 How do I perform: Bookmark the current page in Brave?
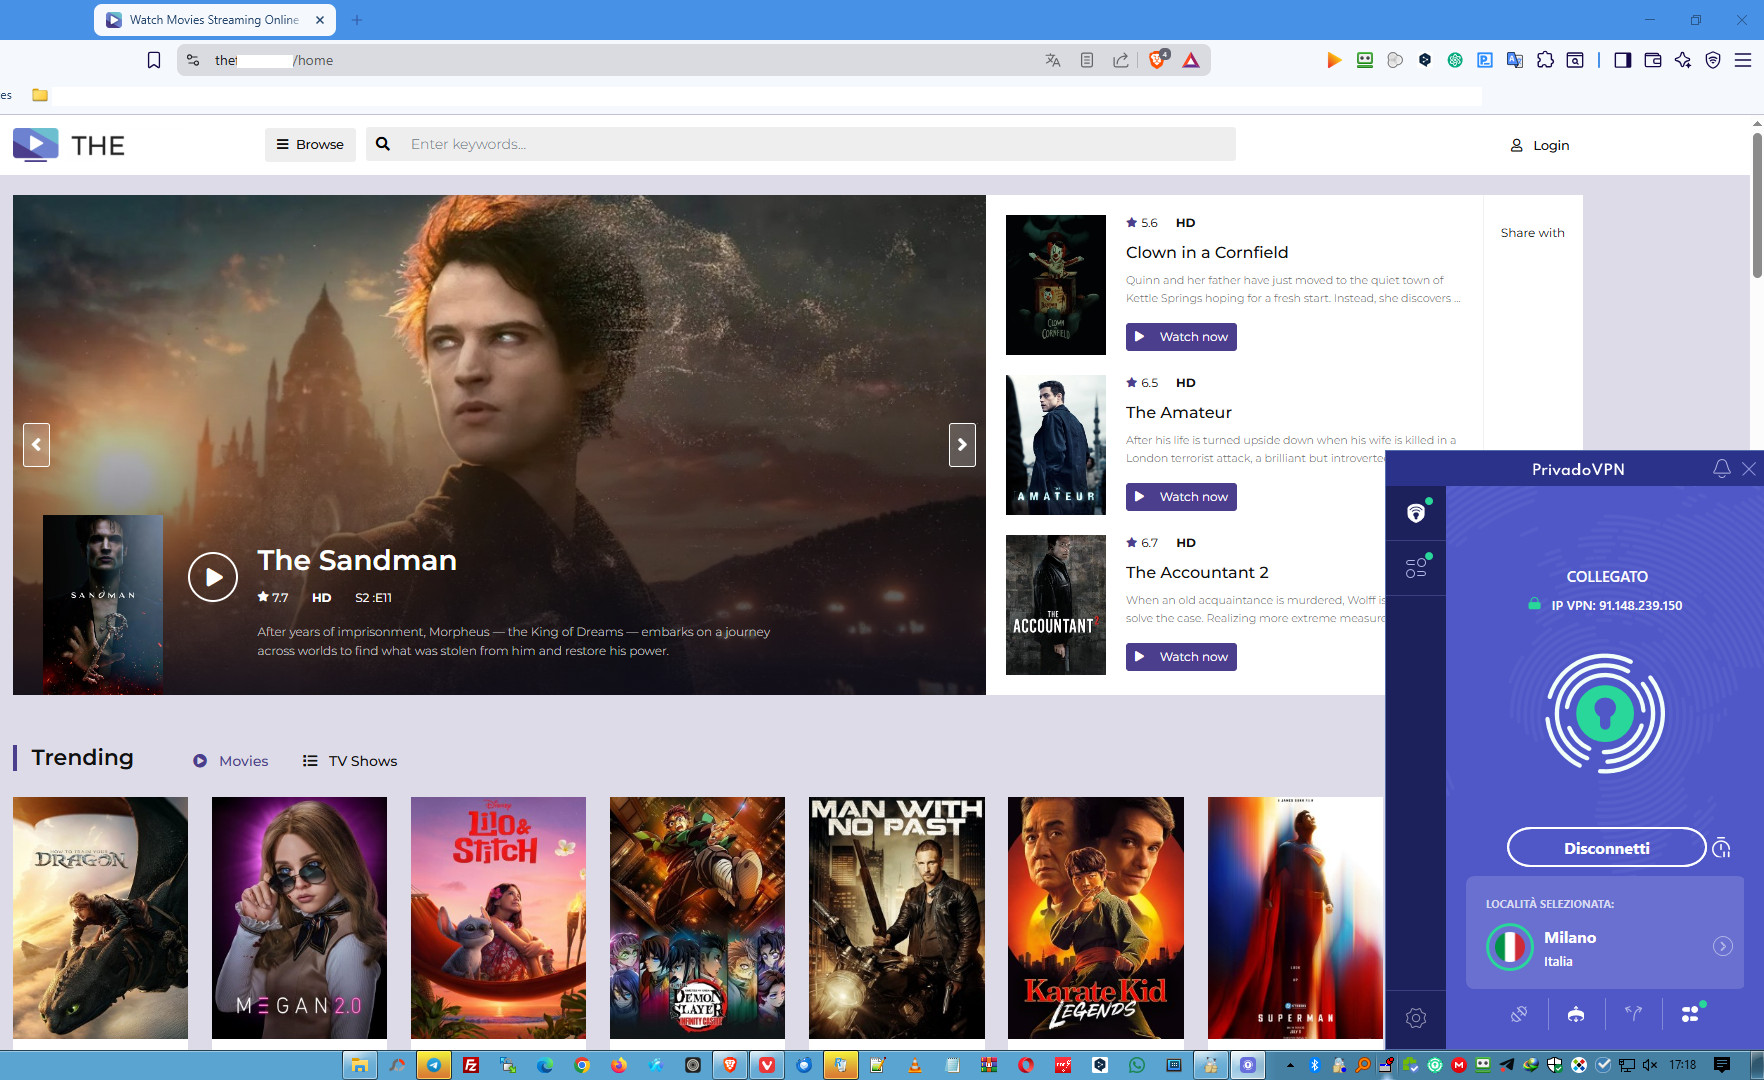coord(154,60)
